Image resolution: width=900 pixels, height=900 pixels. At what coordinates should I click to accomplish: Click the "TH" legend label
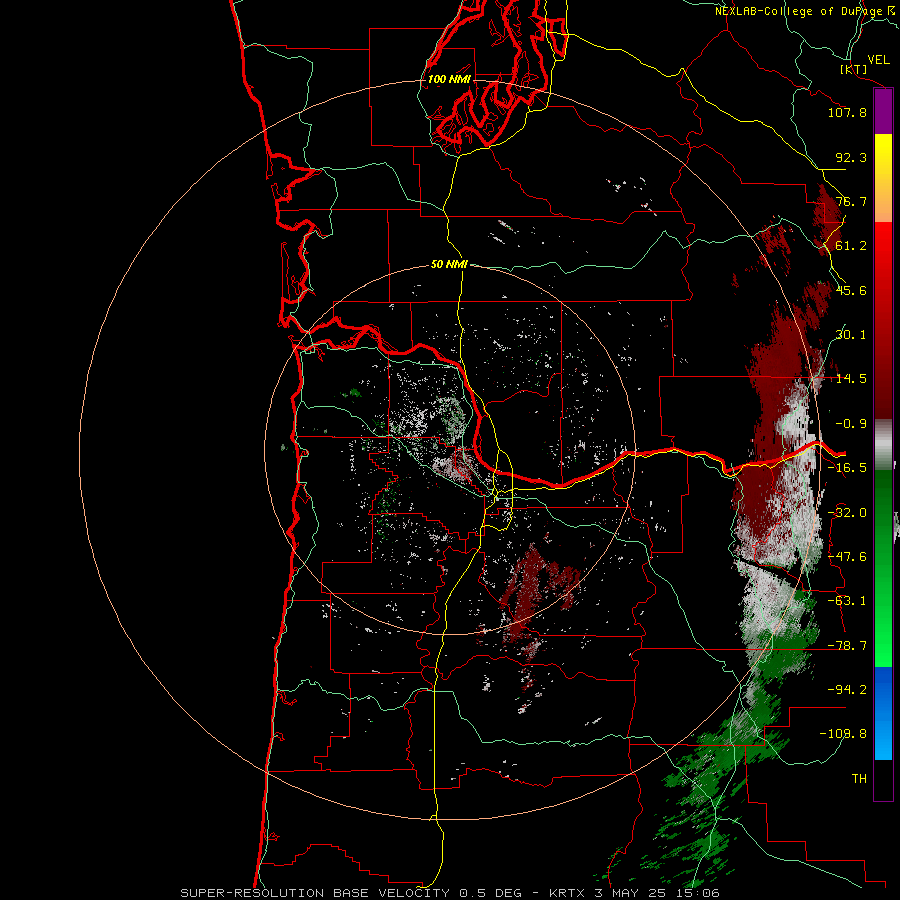pos(859,779)
